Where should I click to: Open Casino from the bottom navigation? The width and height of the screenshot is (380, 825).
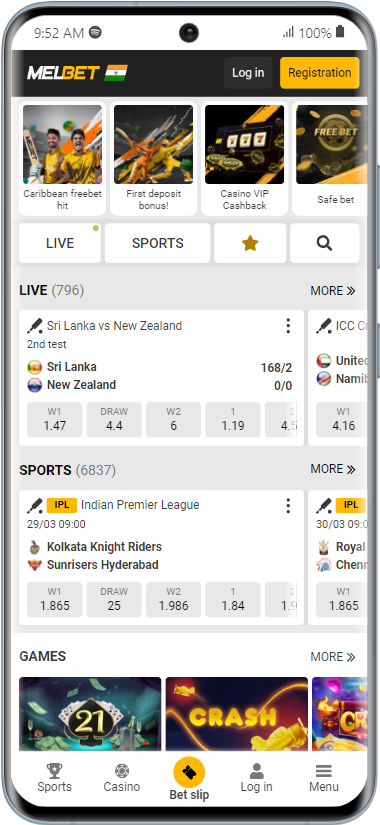click(122, 778)
